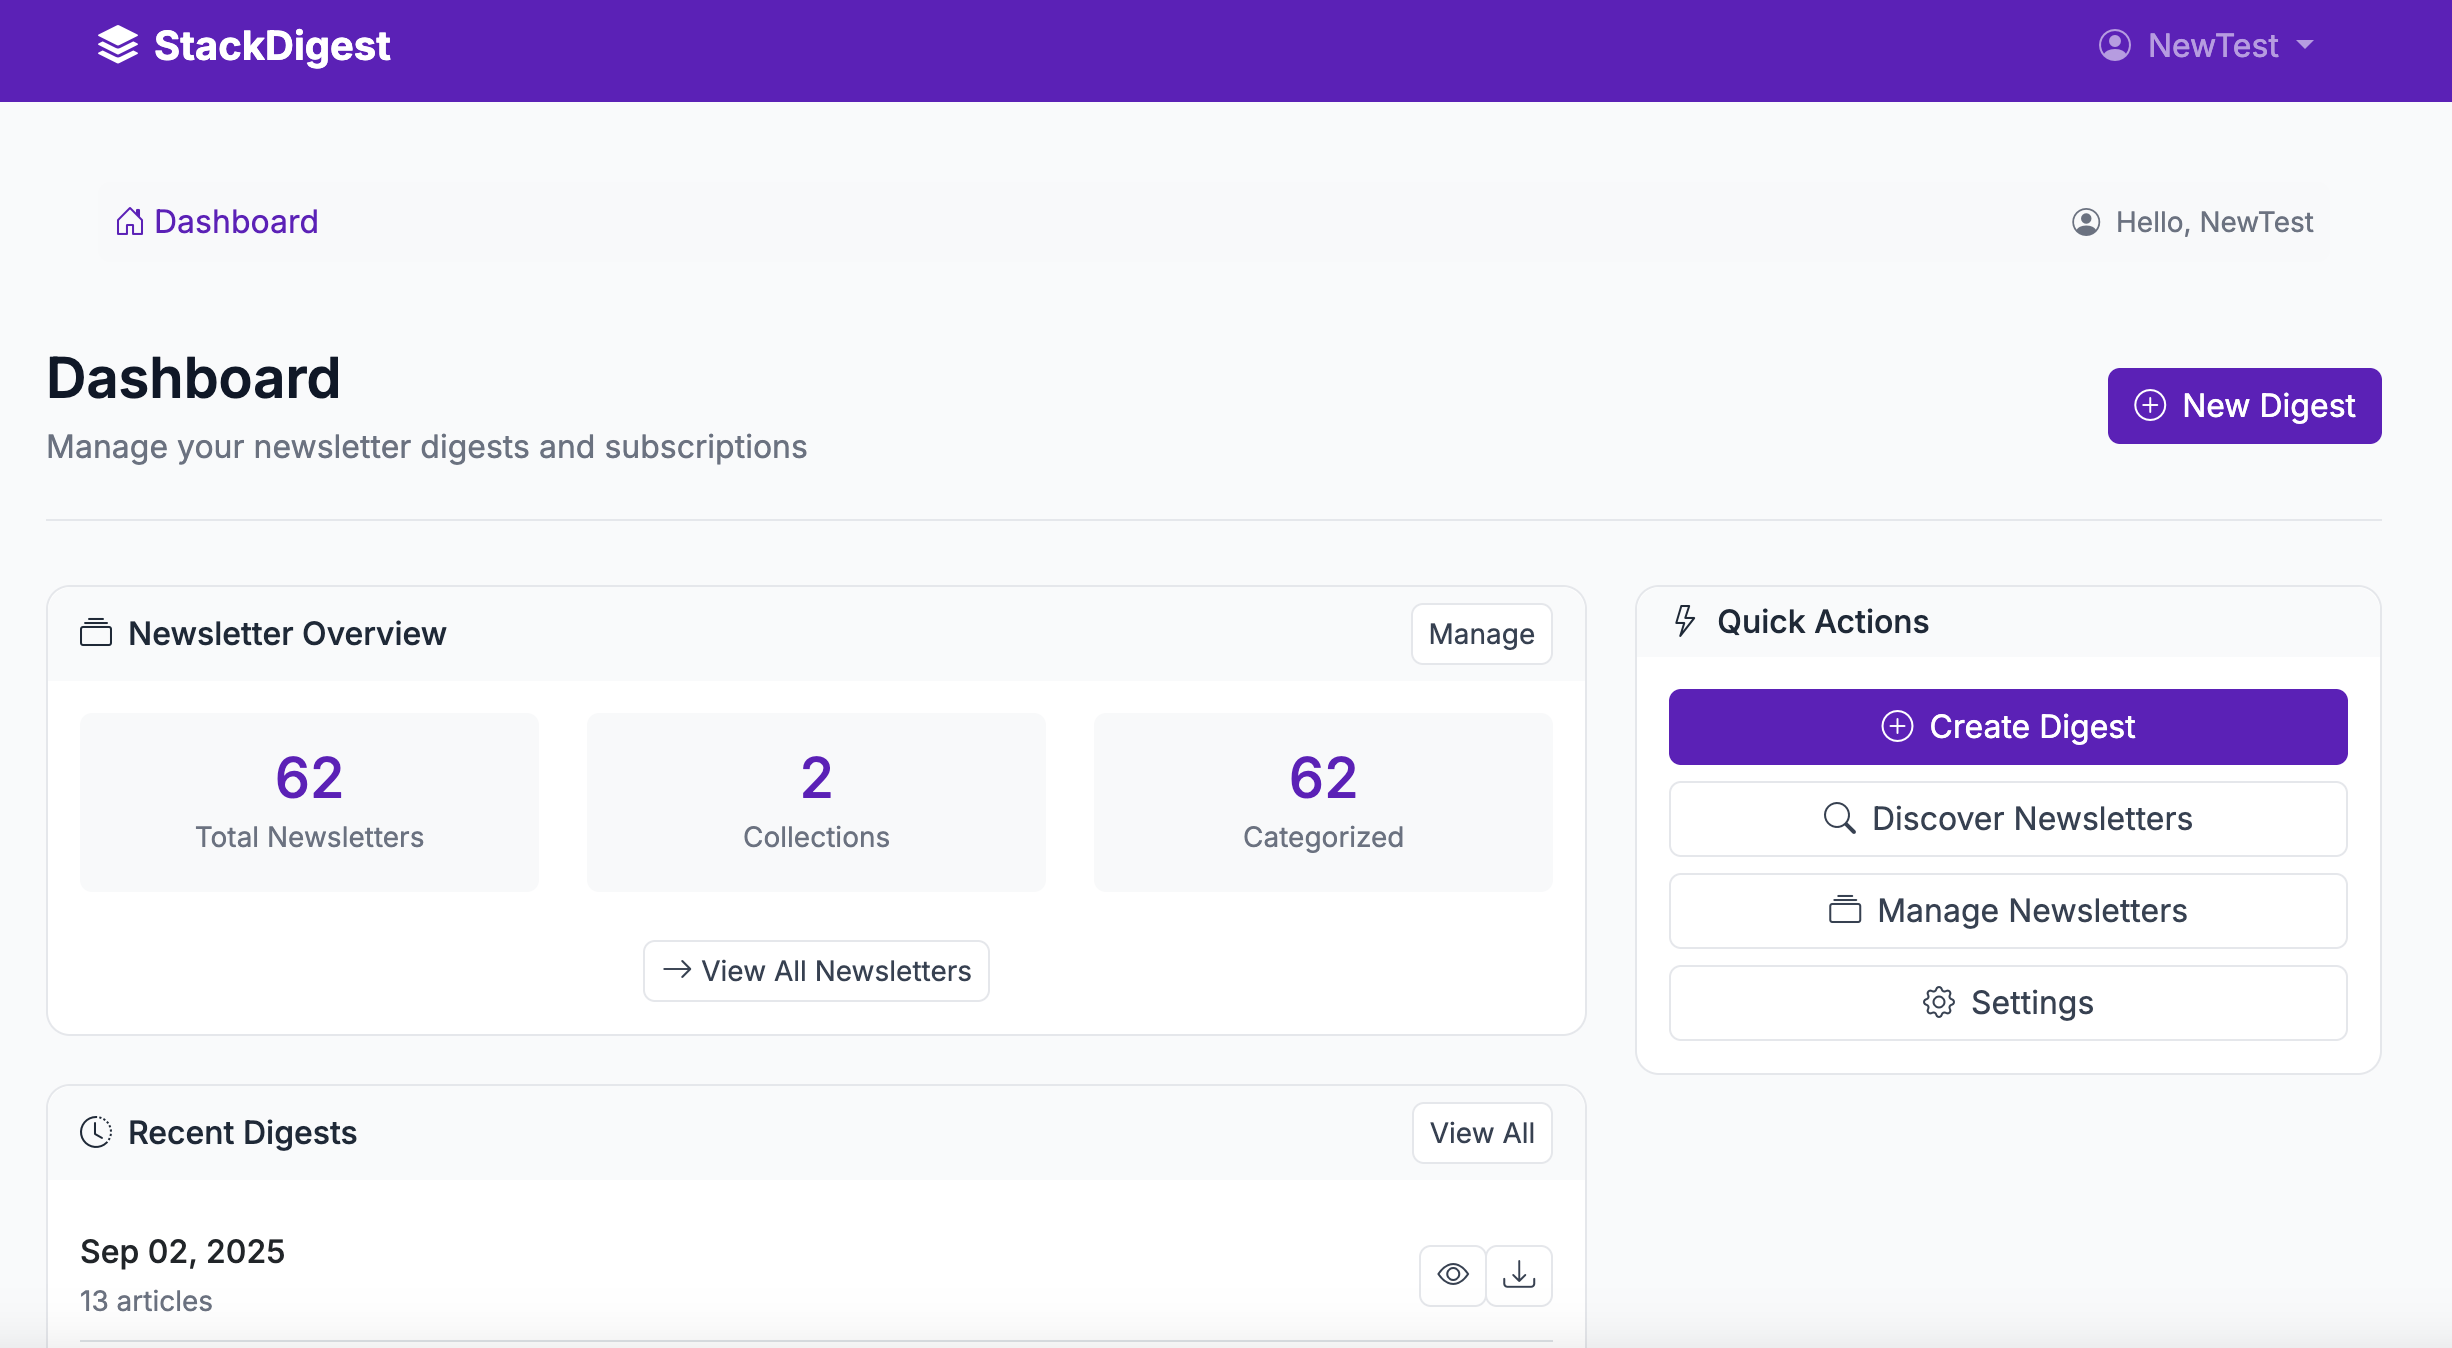This screenshot has width=2452, height=1348.
Task: Click the Discover Newsletters search icon
Action: click(x=1839, y=818)
